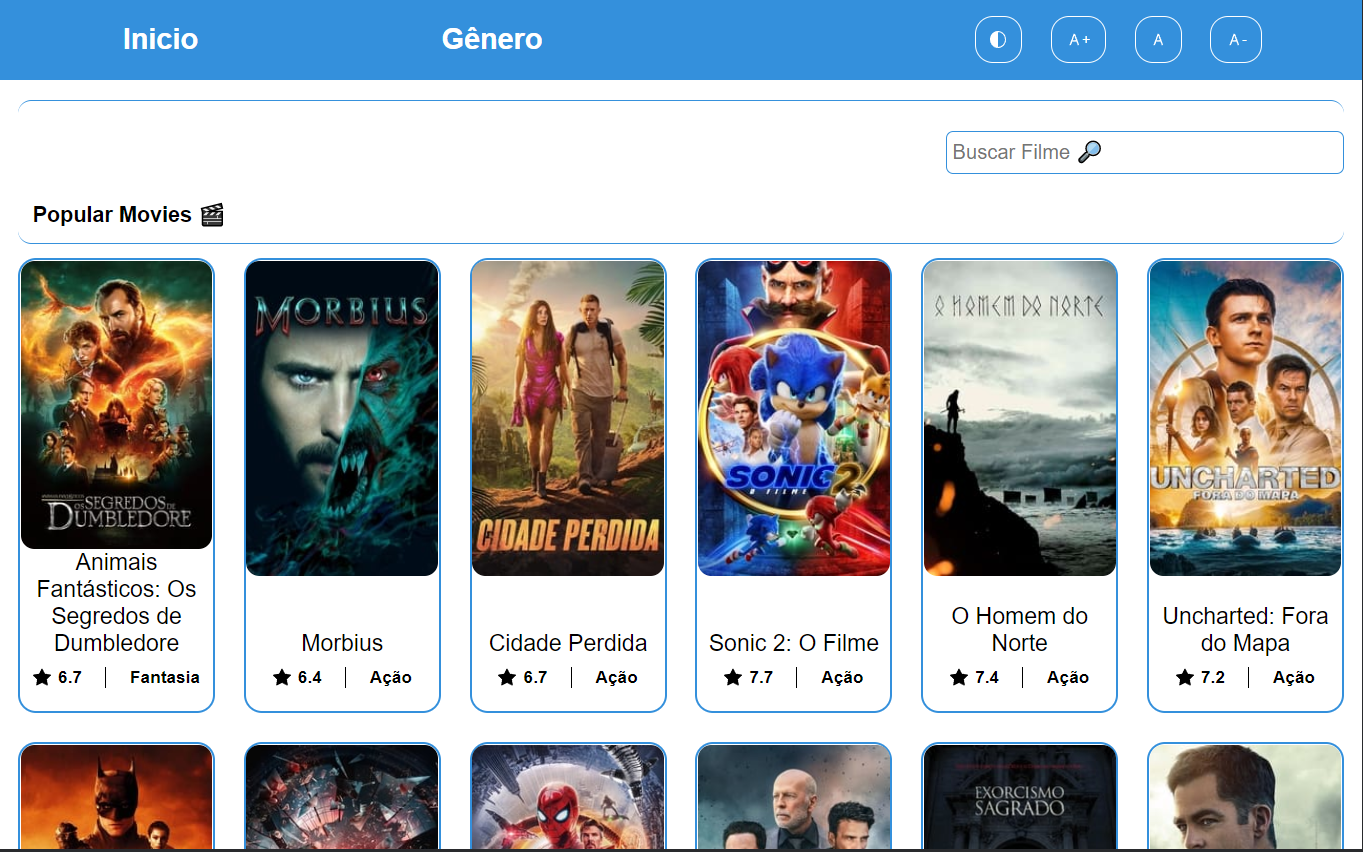
Task: Reset font size with the A button
Action: pos(1158,40)
